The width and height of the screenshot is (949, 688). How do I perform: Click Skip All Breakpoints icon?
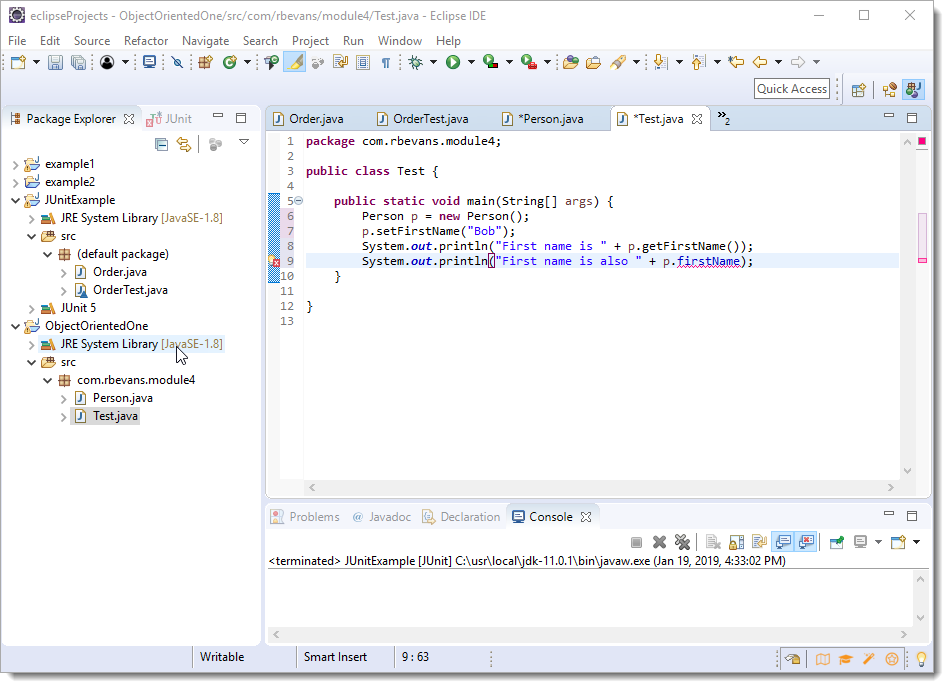coord(177,62)
